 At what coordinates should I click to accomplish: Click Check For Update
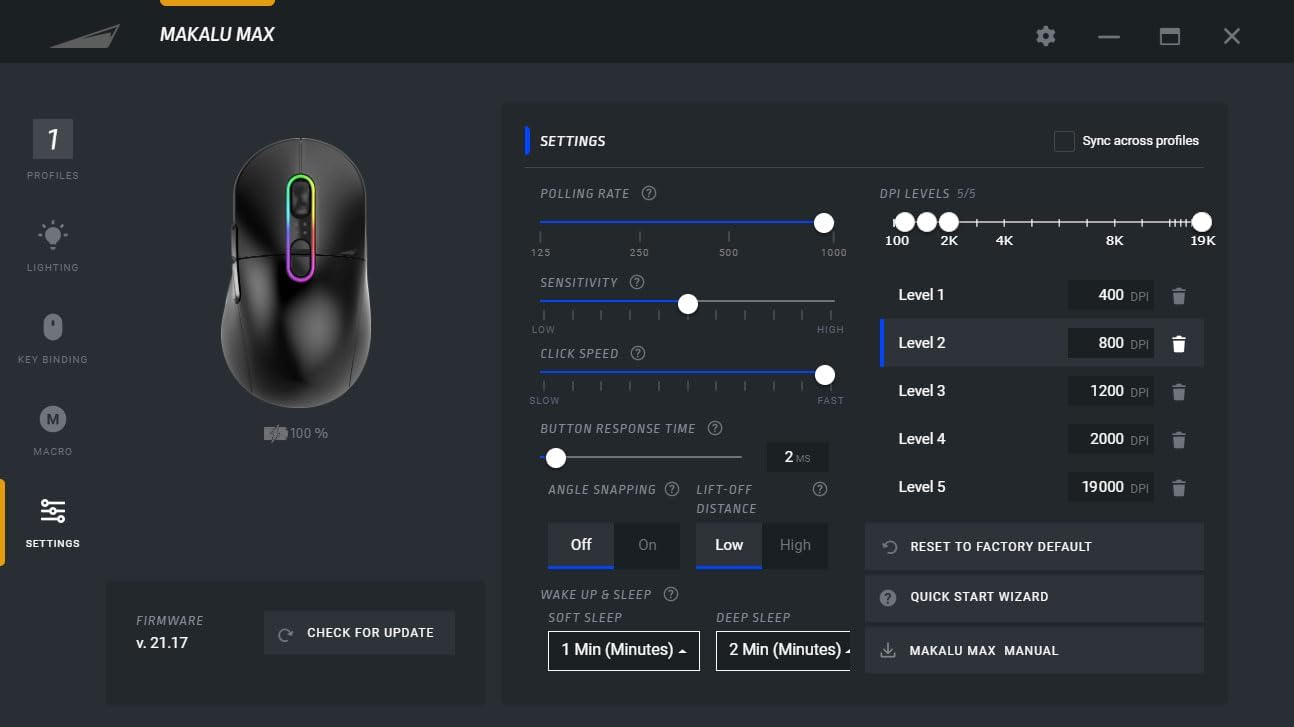pos(359,632)
